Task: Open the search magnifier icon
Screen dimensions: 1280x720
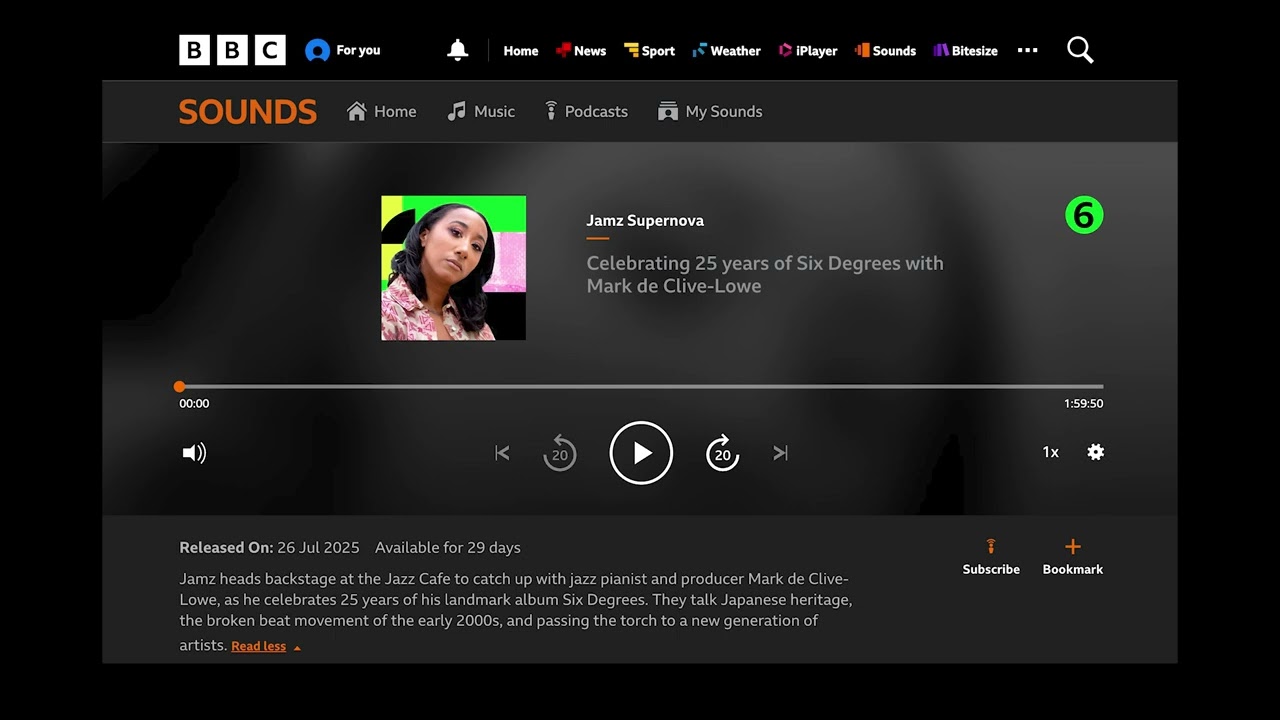Action: (1080, 50)
